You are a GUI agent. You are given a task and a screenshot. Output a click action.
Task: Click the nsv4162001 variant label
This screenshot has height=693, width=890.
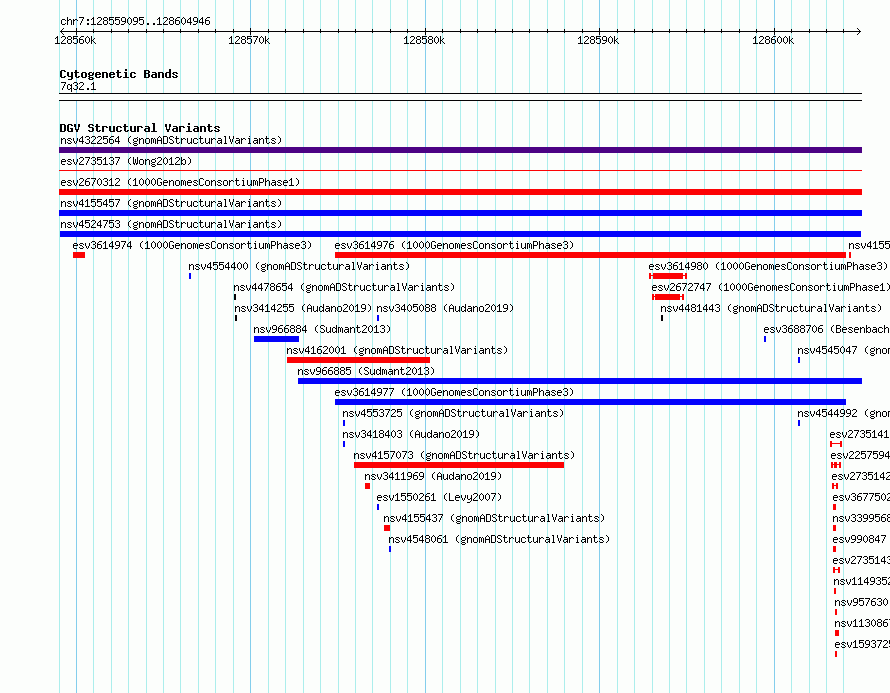click(x=397, y=350)
